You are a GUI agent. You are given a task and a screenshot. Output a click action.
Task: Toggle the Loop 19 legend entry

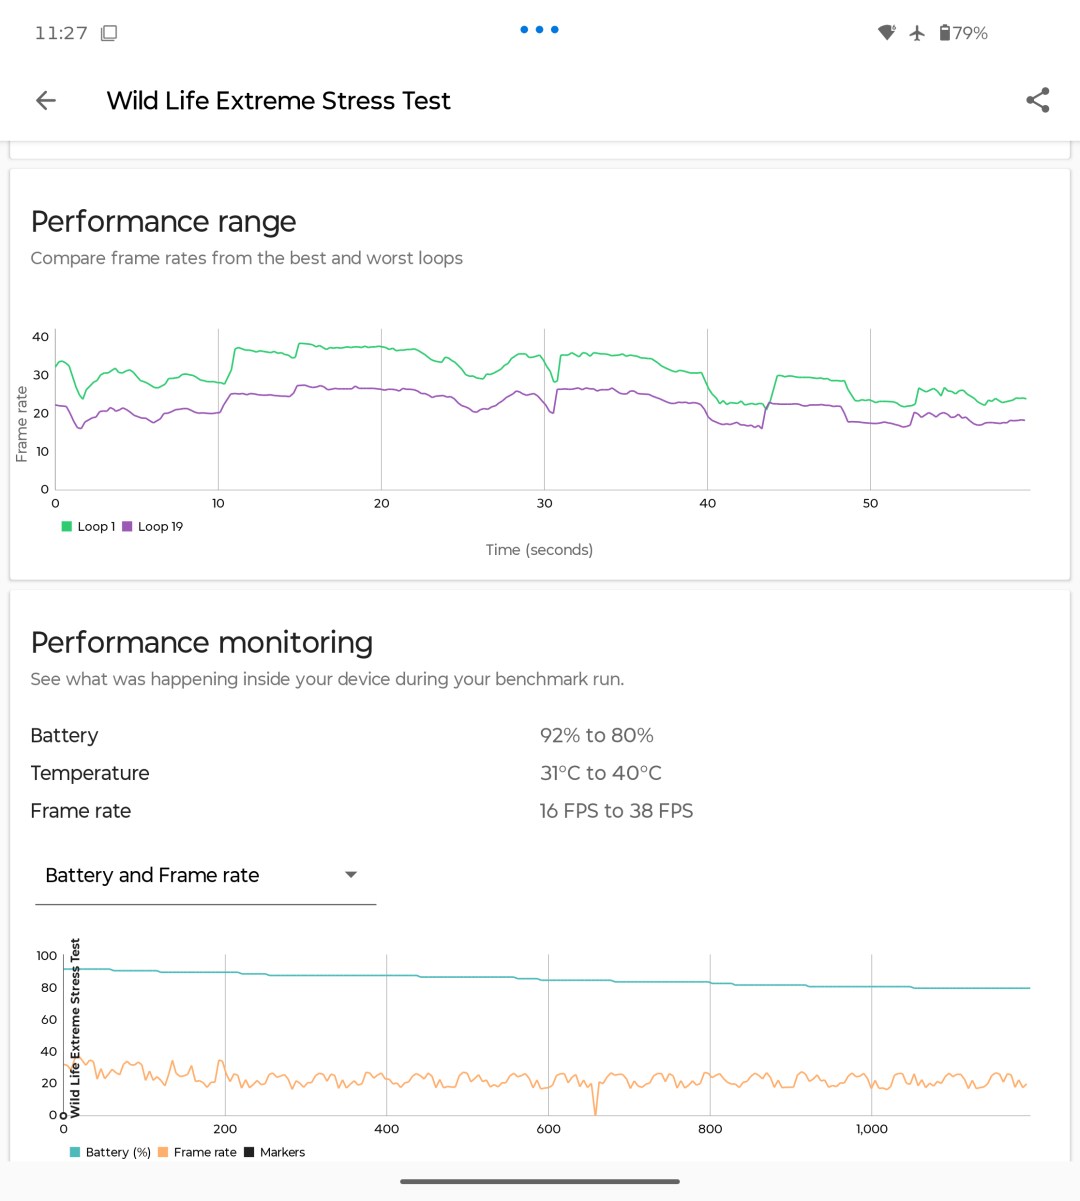pos(153,527)
